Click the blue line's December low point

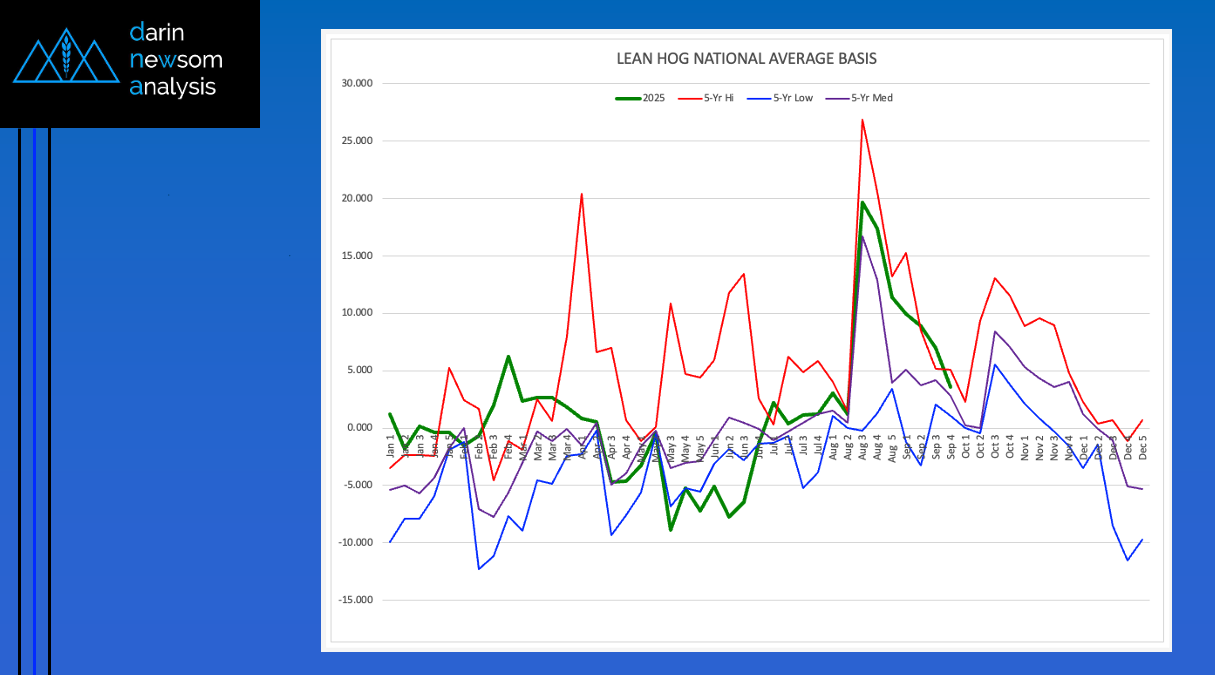point(1127,560)
